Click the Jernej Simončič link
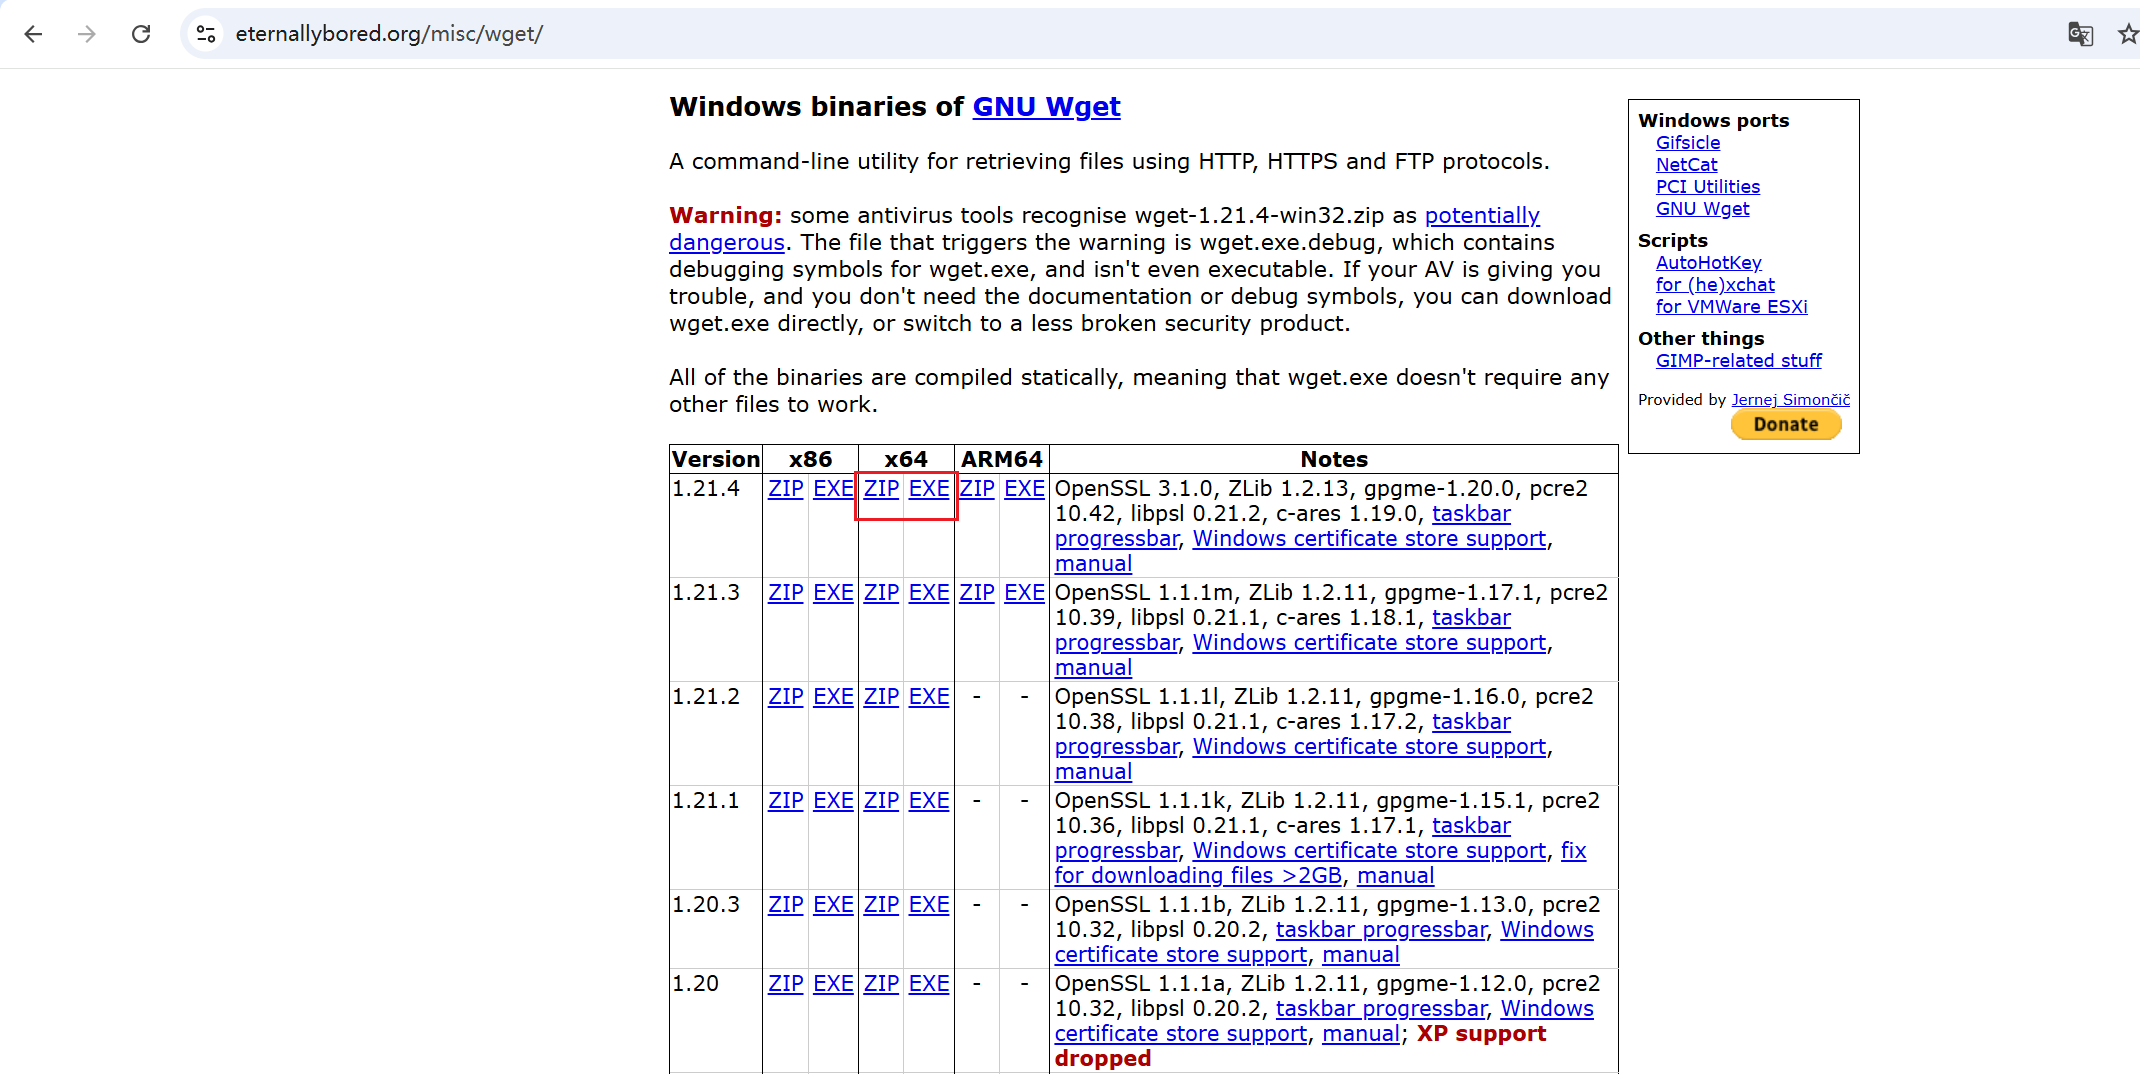 click(1790, 399)
